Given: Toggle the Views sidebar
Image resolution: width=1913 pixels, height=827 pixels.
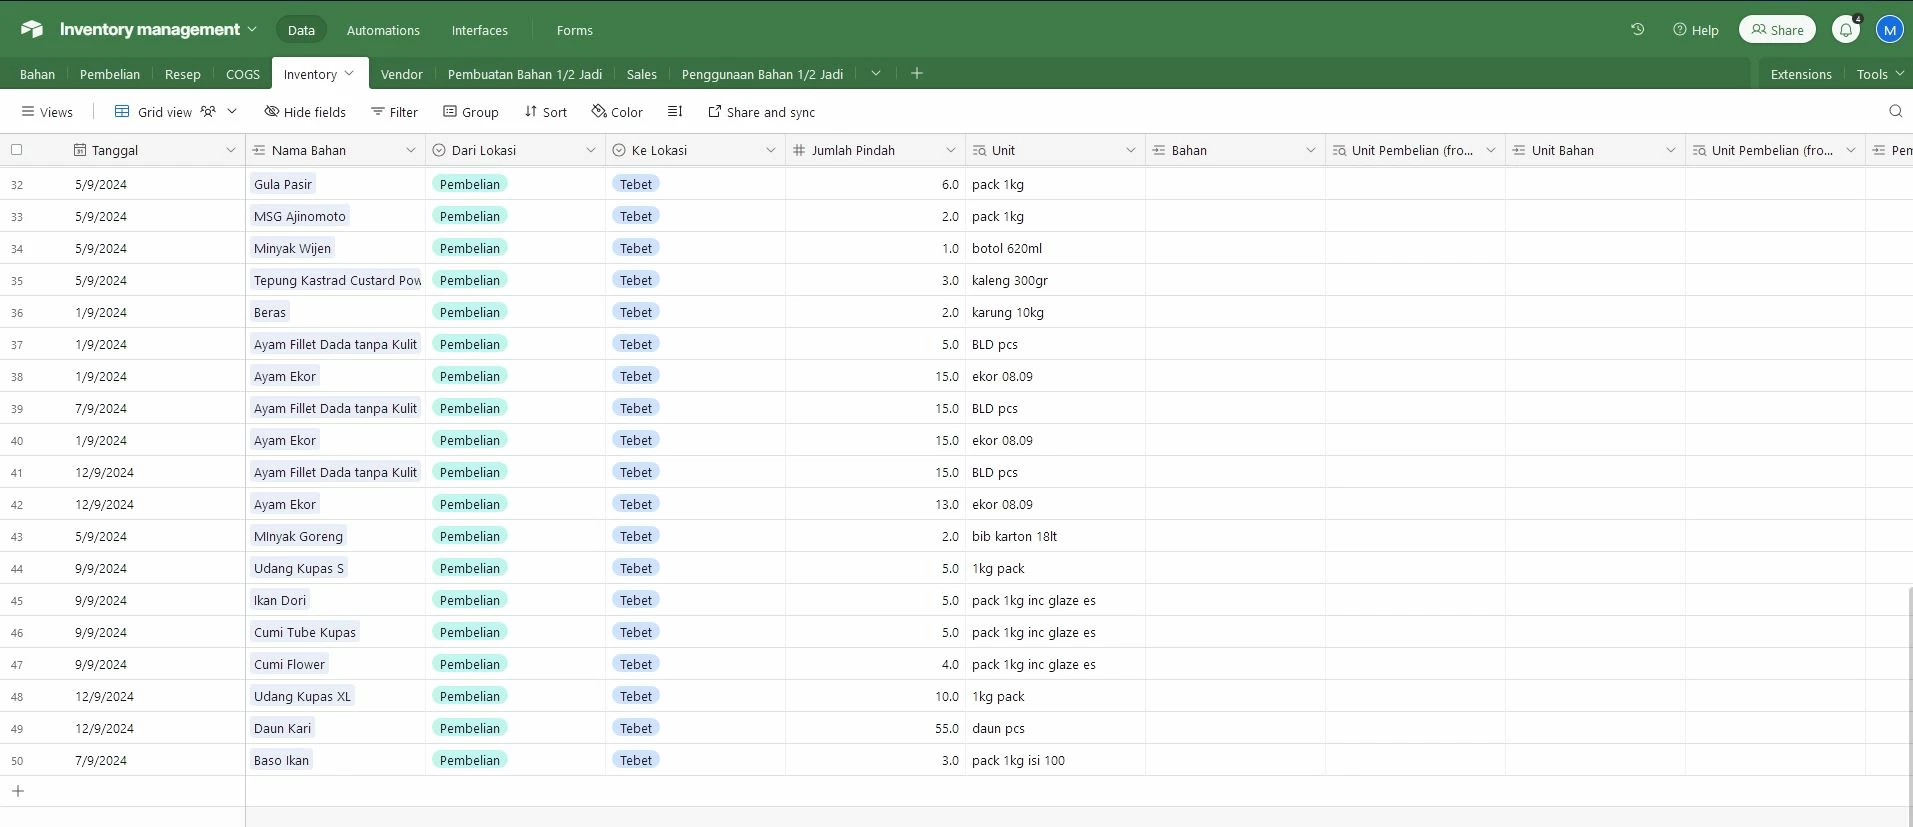Looking at the screenshot, I should 47,112.
